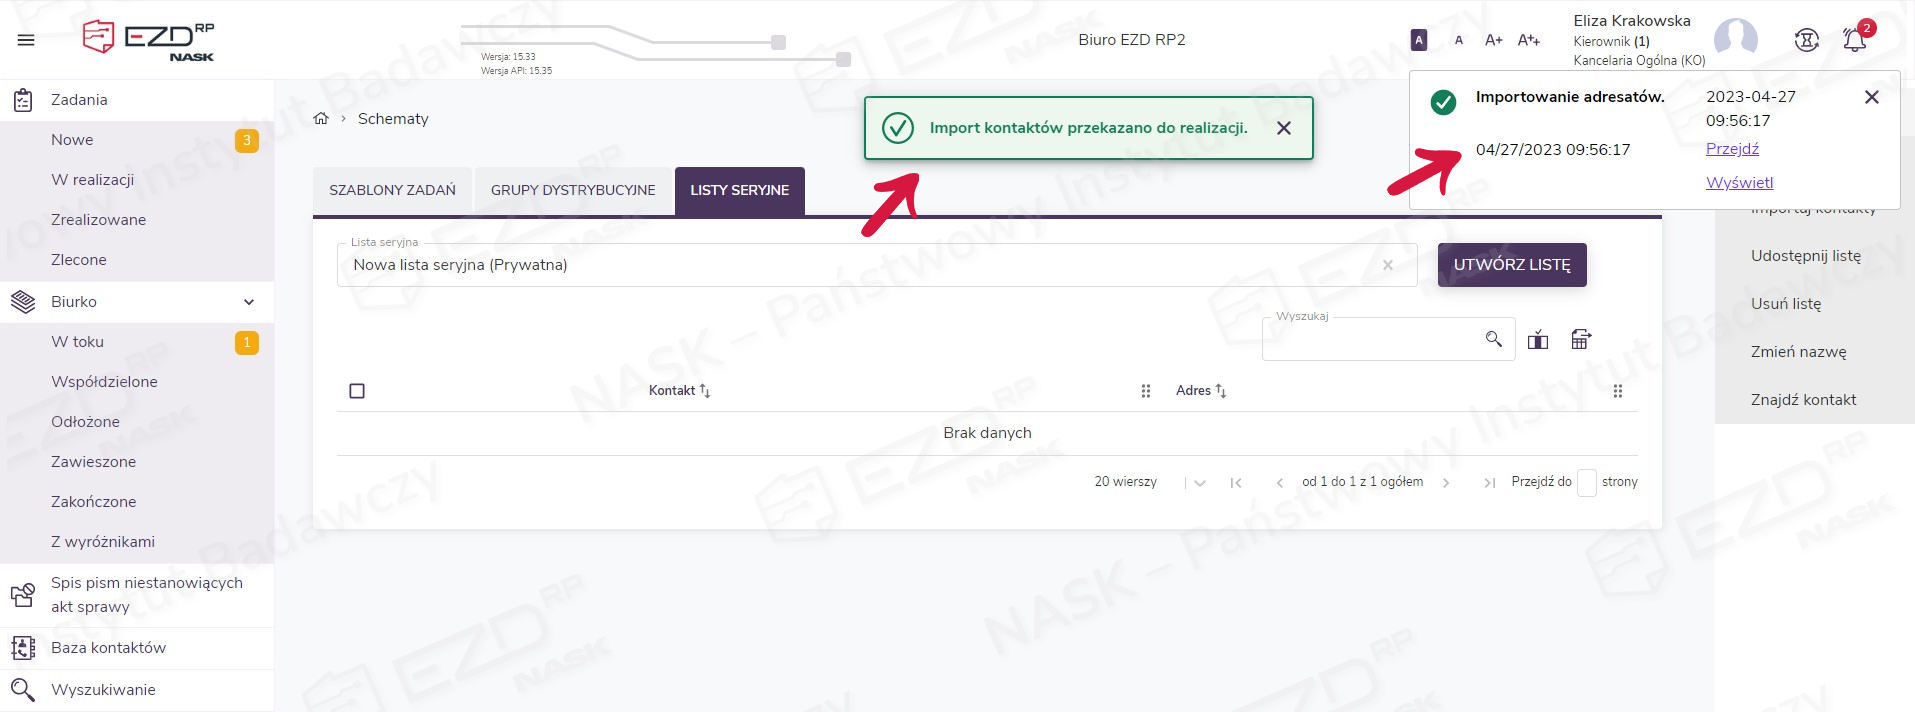This screenshot has height=712, width=1915.
Task: Tick the select-all checkbox in table header
Action: click(x=357, y=391)
